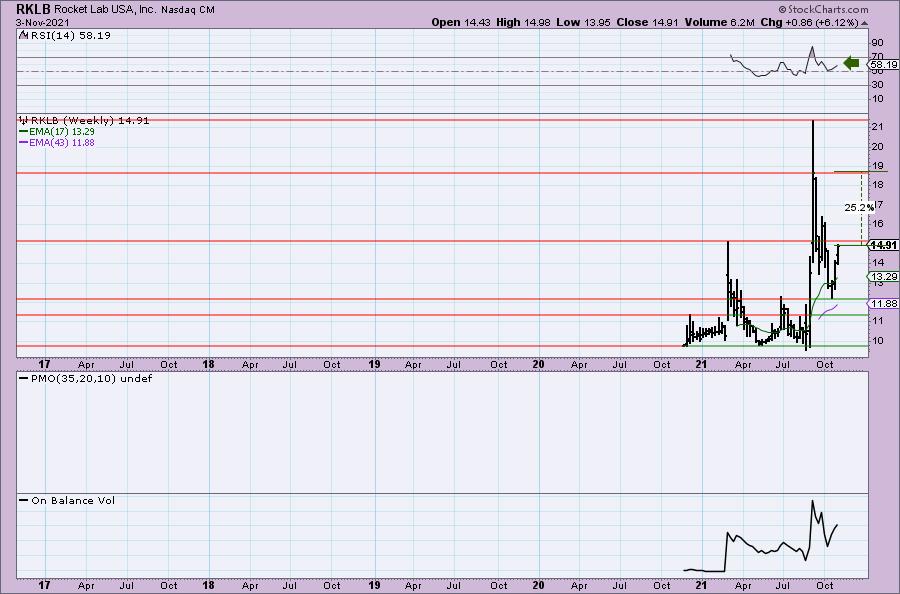
Task: Click the 30 level on the RSI scale
Action: tap(878, 85)
